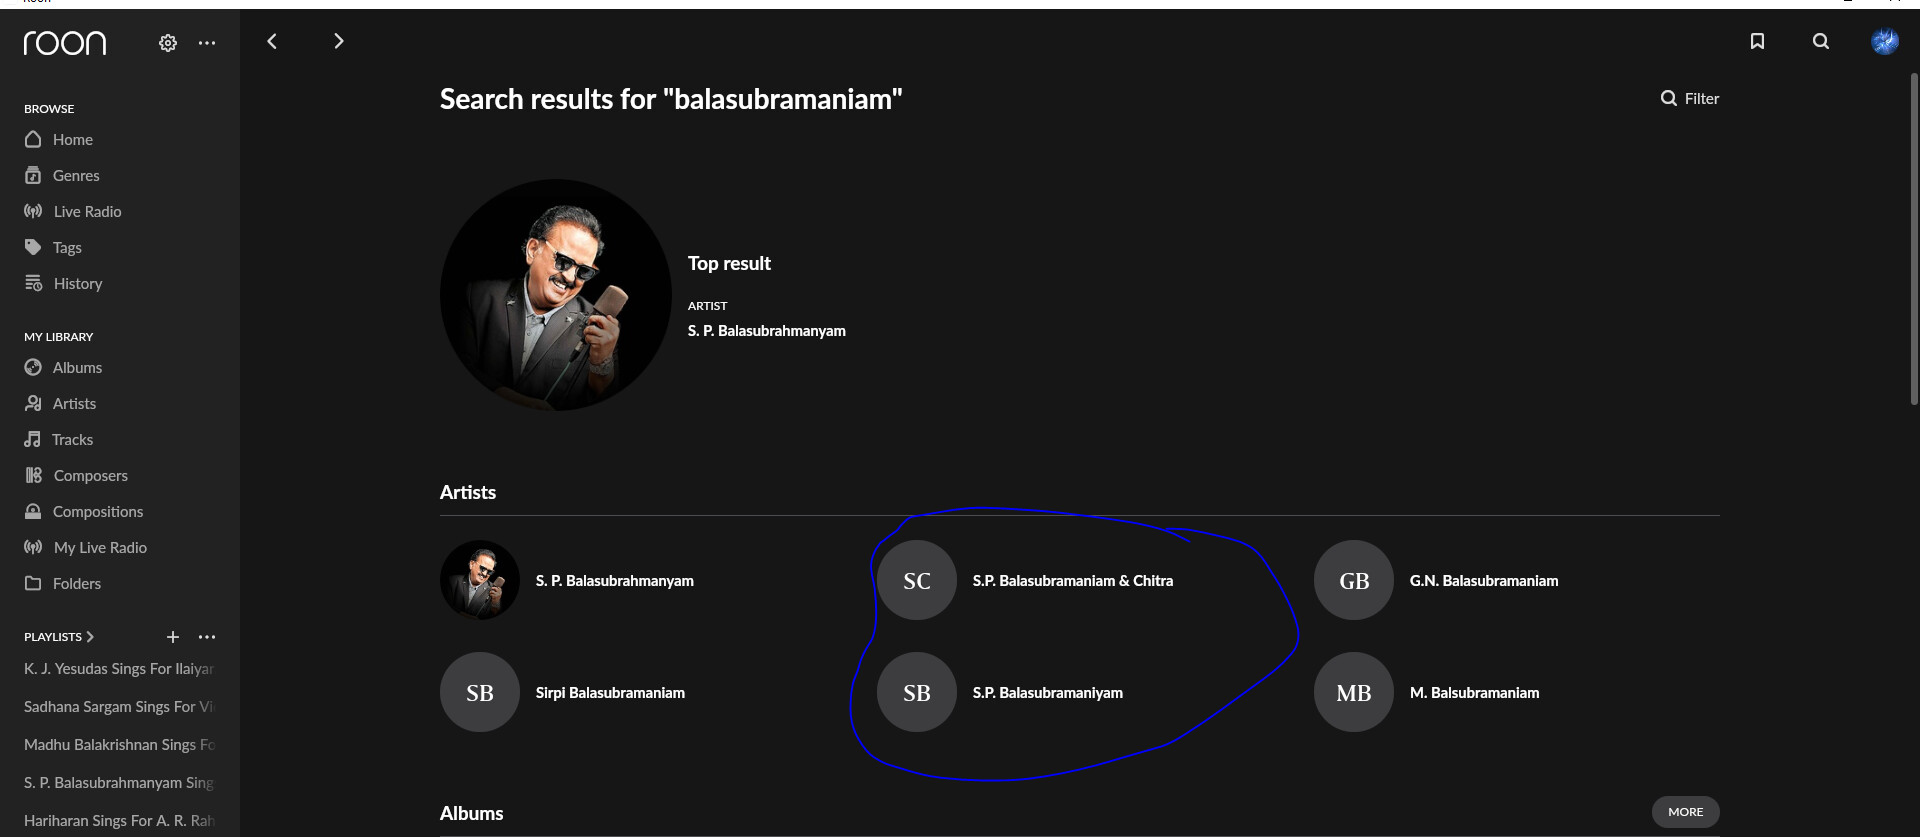
Task: Click the MB artist avatar
Action: coord(1354,692)
